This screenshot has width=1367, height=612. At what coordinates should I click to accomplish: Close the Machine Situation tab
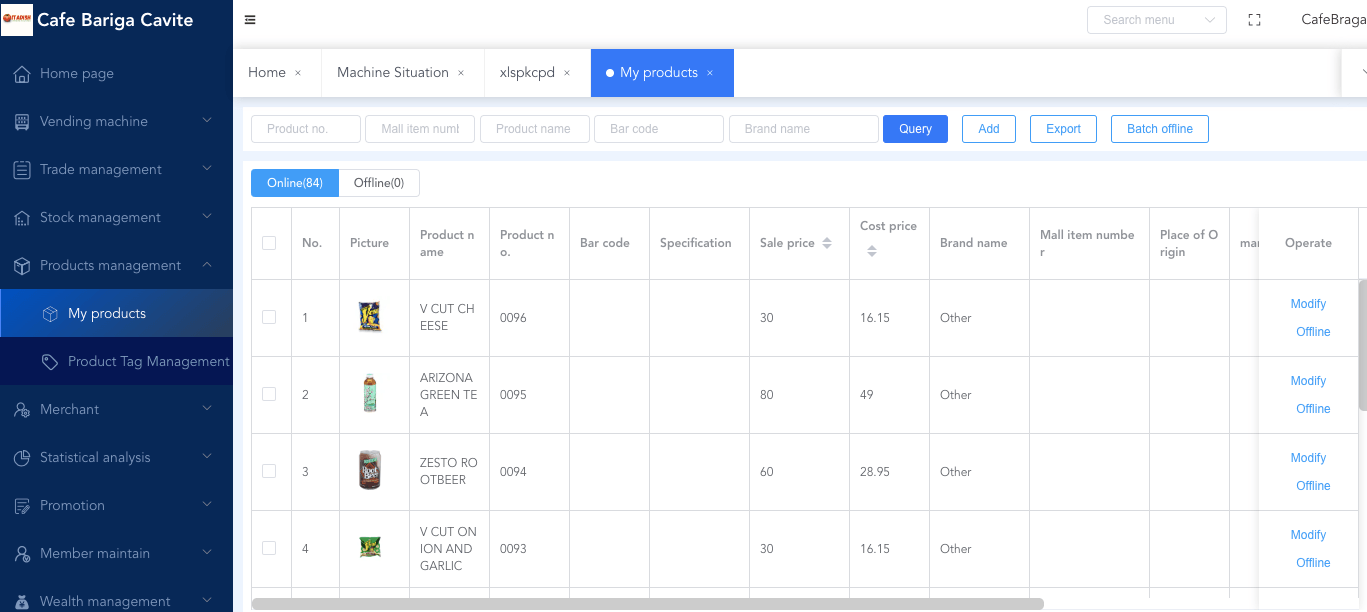click(461, 73)
